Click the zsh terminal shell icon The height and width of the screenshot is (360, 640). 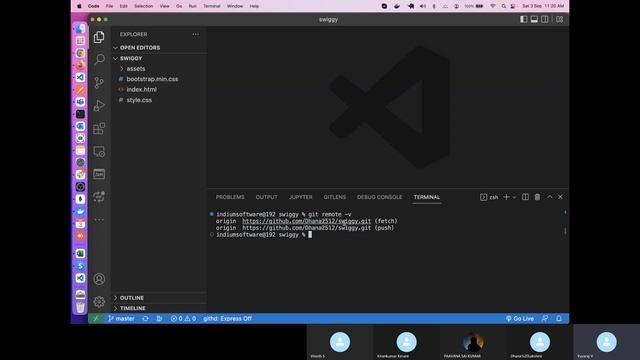click(x=483, y=197)
